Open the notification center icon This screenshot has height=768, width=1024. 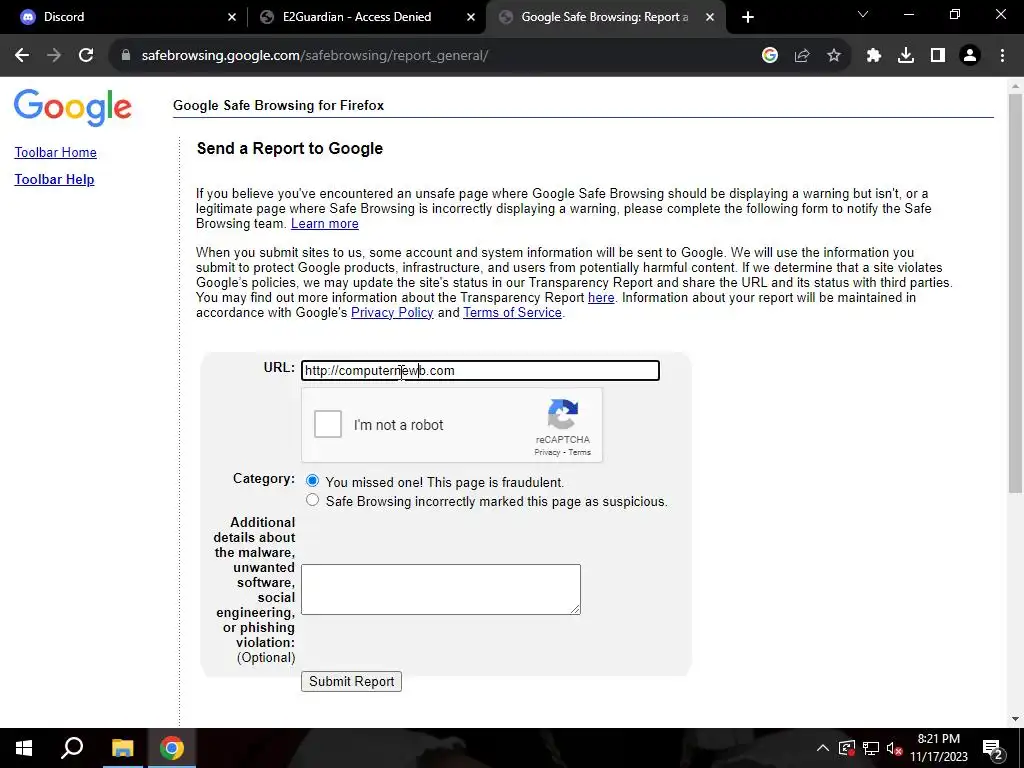(x=993, y=748)
